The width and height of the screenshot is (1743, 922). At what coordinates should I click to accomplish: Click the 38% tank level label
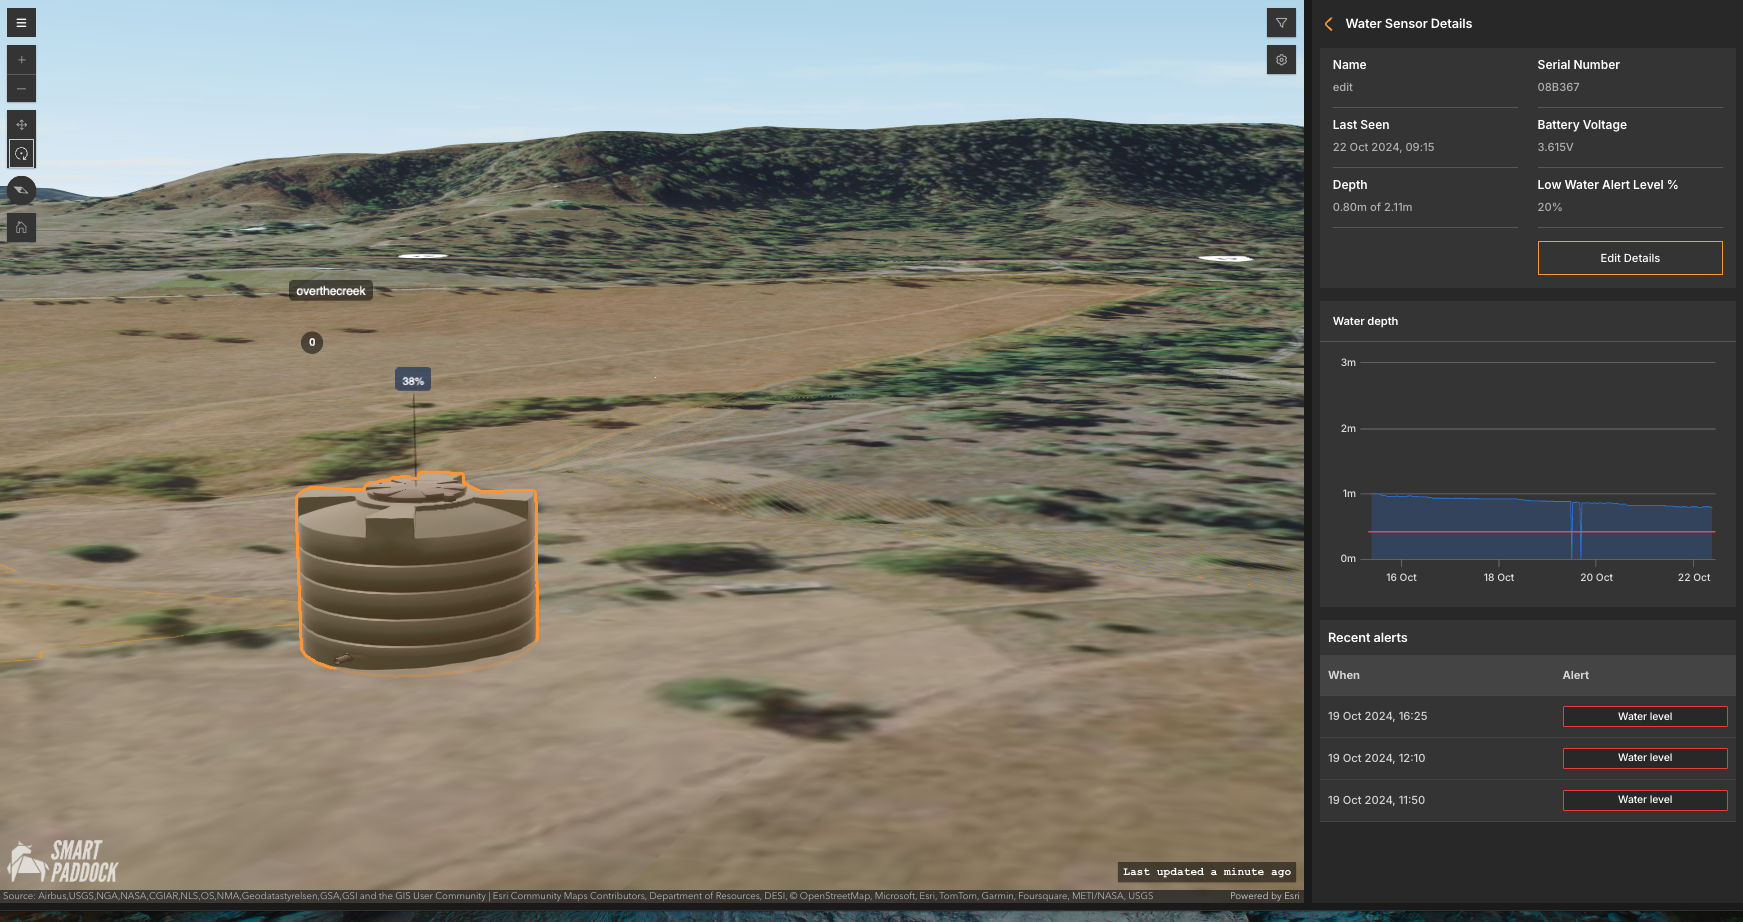(x=413, y=381)
